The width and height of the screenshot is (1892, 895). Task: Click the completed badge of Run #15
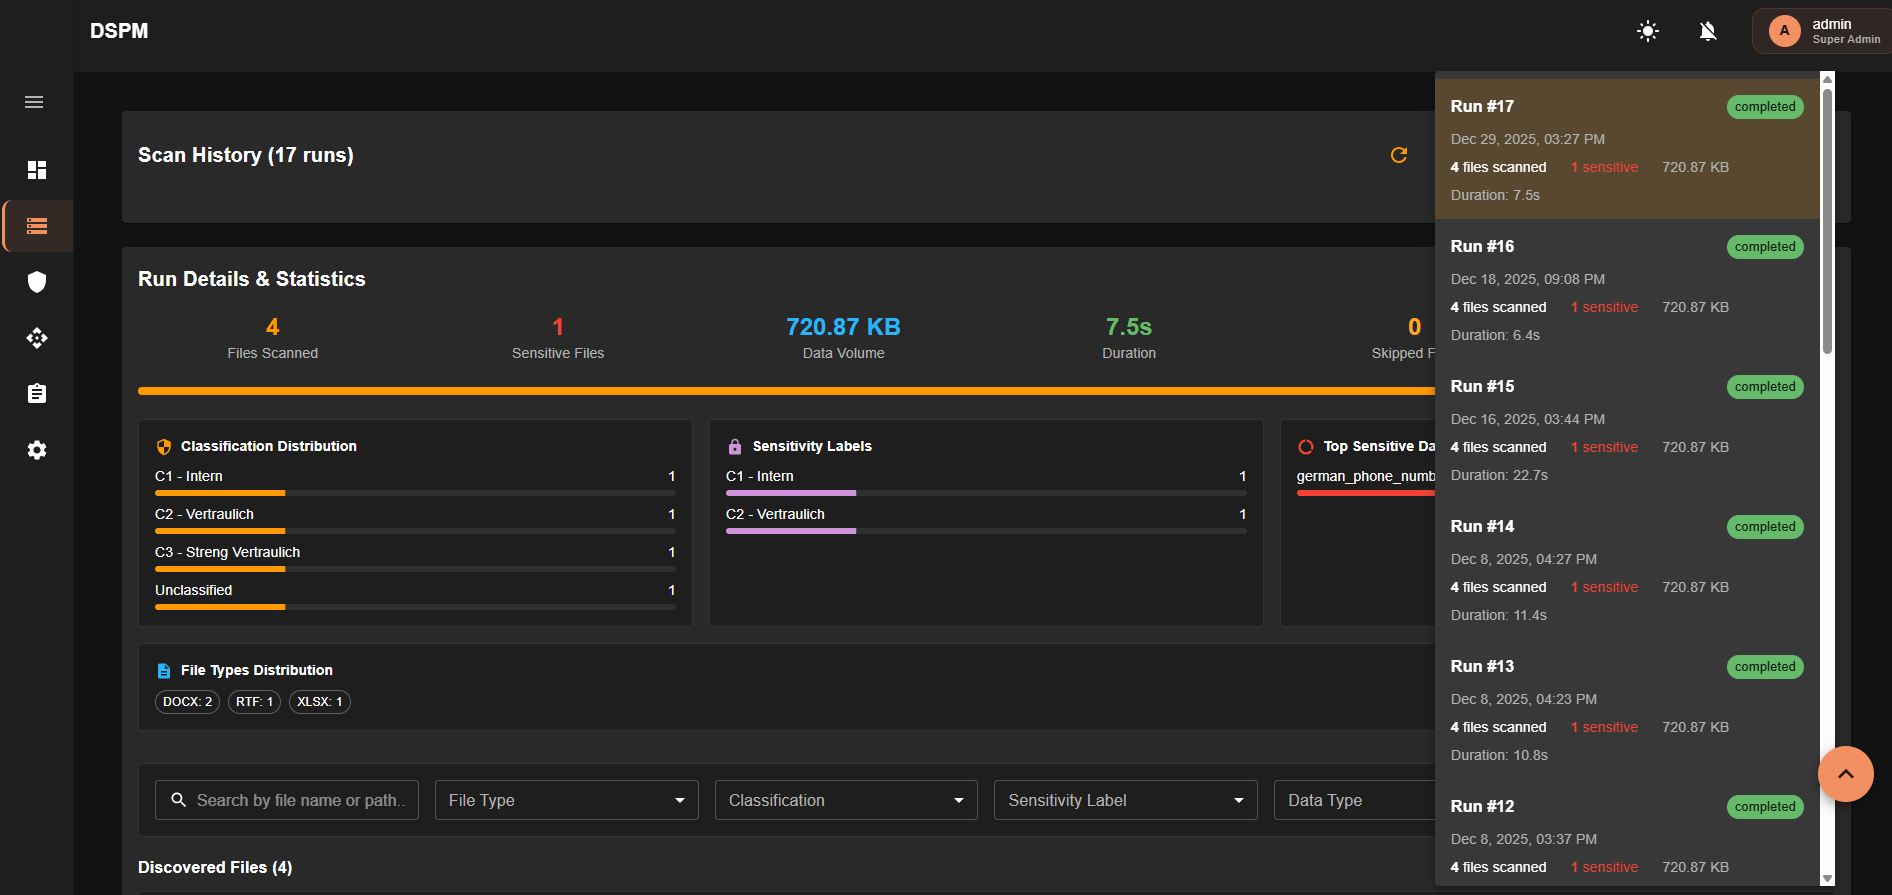pyautogui.click(x=1765, y=387)
